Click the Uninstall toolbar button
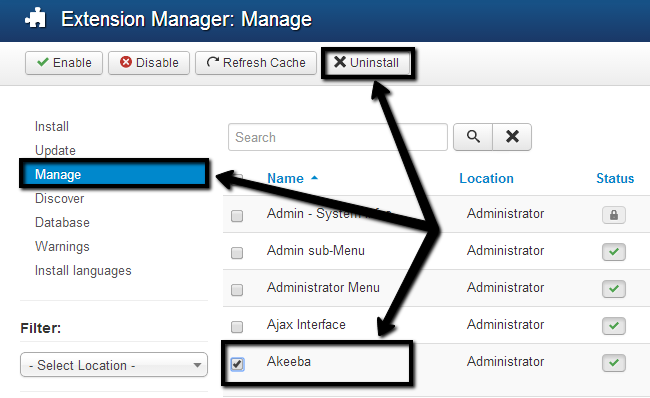Image resolution: width=650 pixels, height=398 pixels. pos(366,63)
